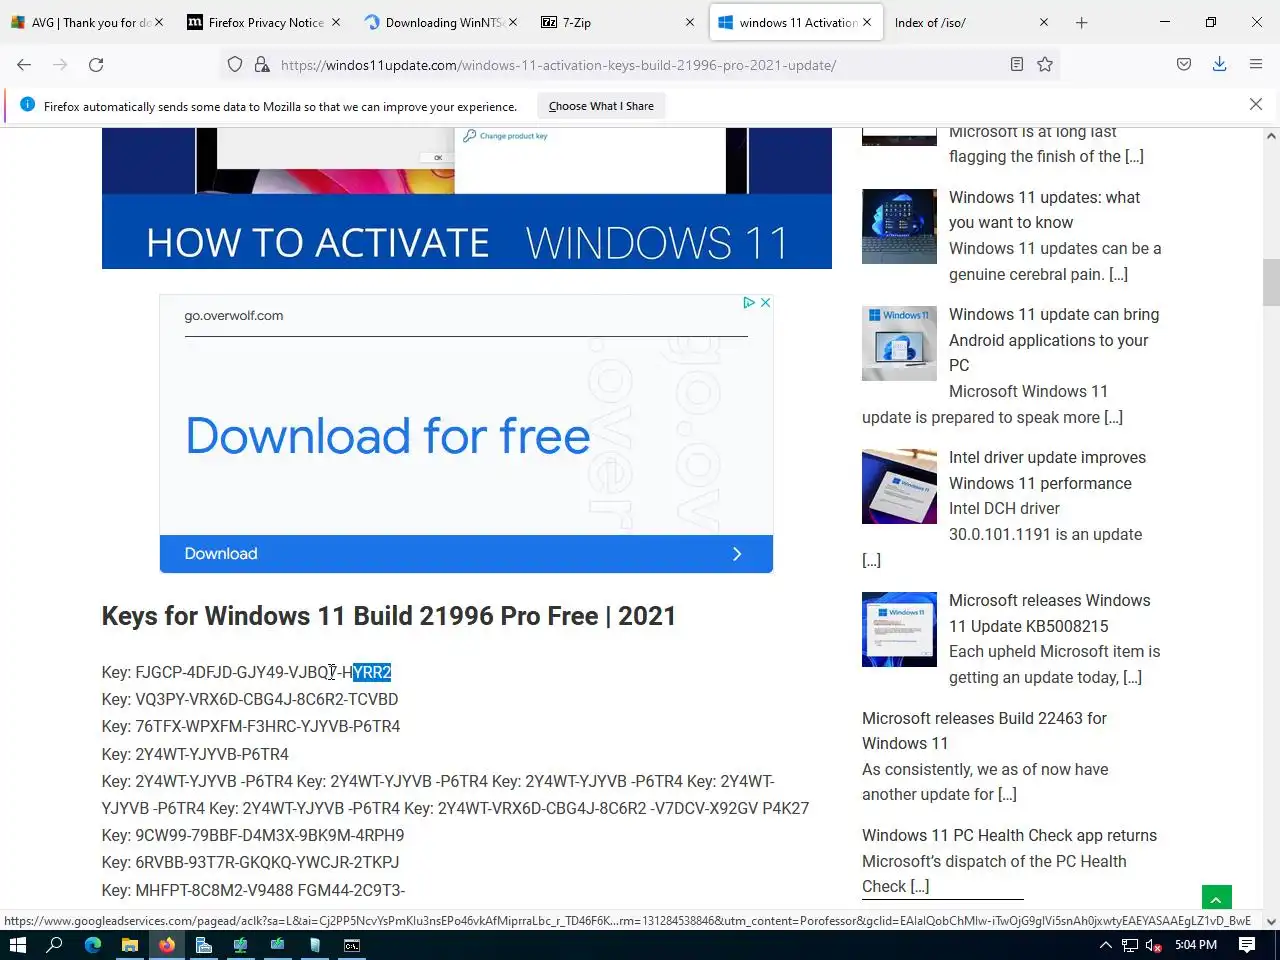
Task: Open Windows 11 update can bring Android article
Action: click(x=1054, y=340)
